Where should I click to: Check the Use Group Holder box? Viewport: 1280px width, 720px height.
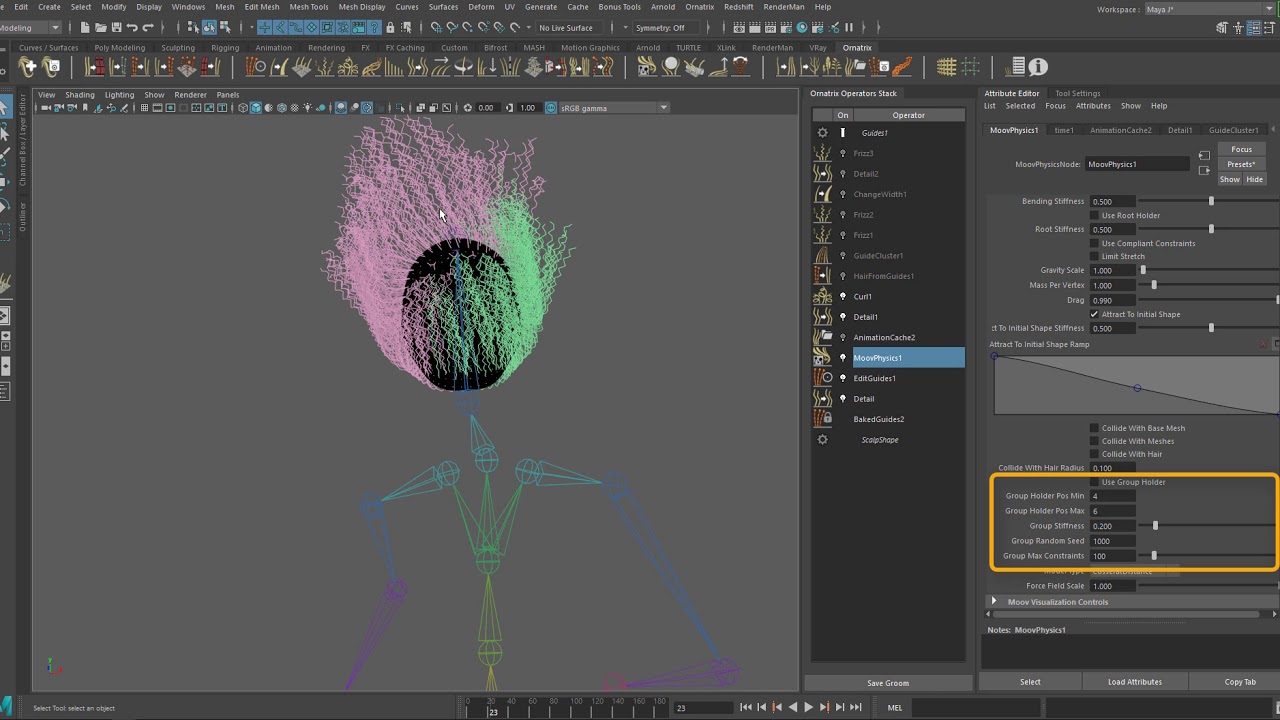click(1094, 482)
